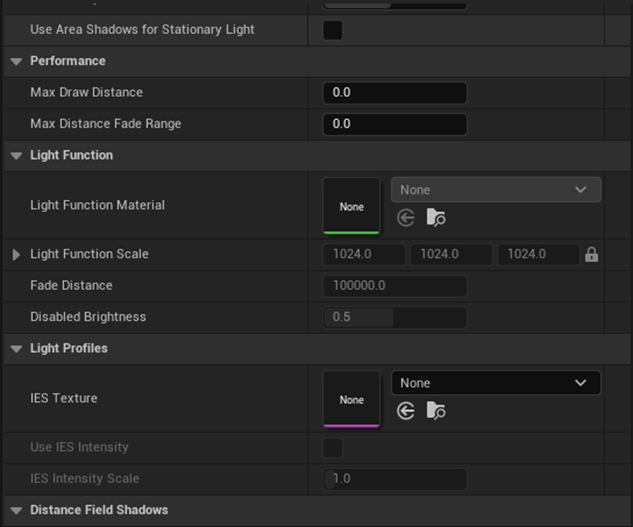Click the Light Function Material thumbnail

click(352, 206)
